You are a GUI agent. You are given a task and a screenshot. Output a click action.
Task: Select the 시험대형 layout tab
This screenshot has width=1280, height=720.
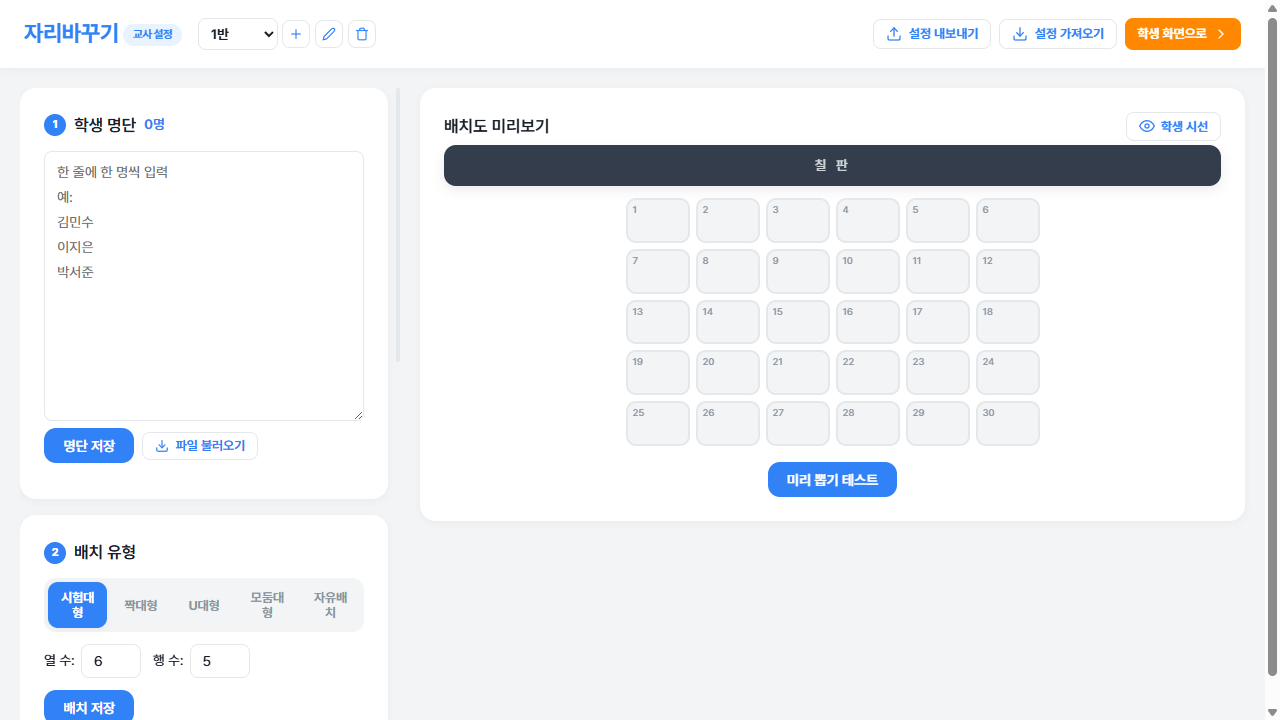(x=78, y=605)
